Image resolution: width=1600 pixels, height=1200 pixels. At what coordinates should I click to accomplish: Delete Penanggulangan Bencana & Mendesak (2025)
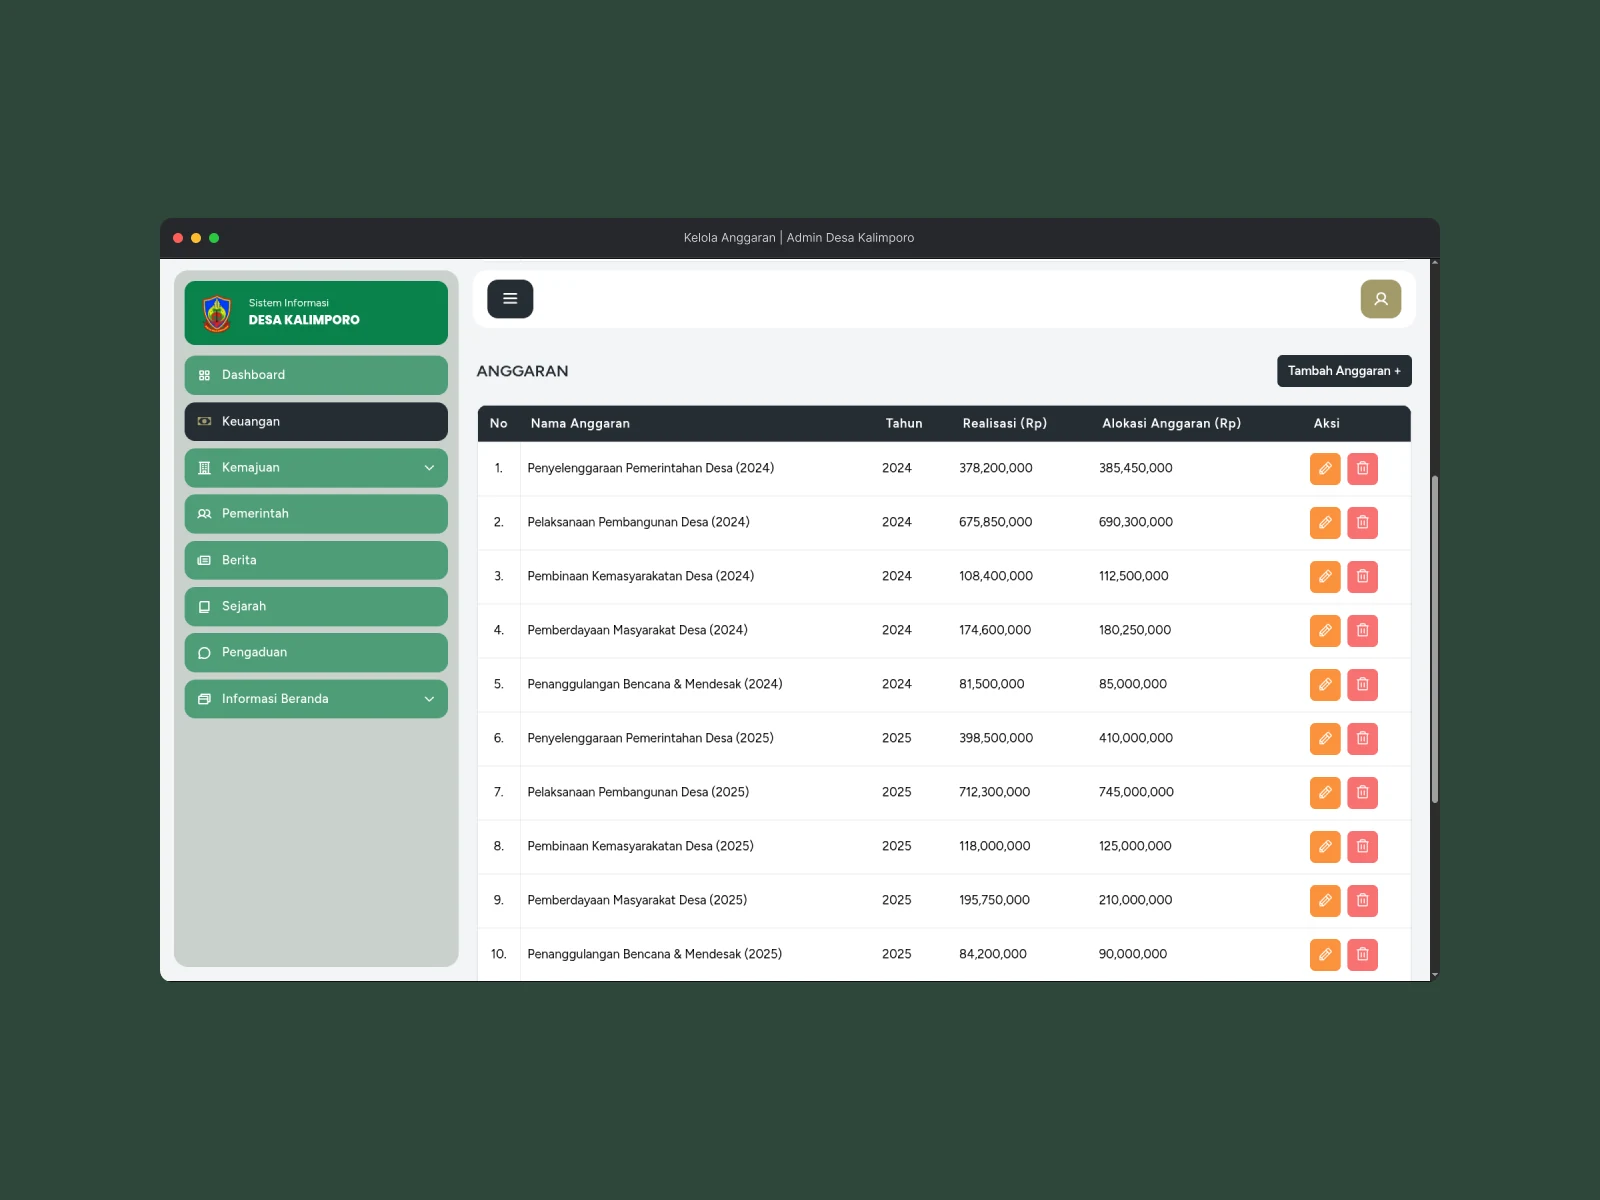pyautogui.click(x=1362, y=955)
